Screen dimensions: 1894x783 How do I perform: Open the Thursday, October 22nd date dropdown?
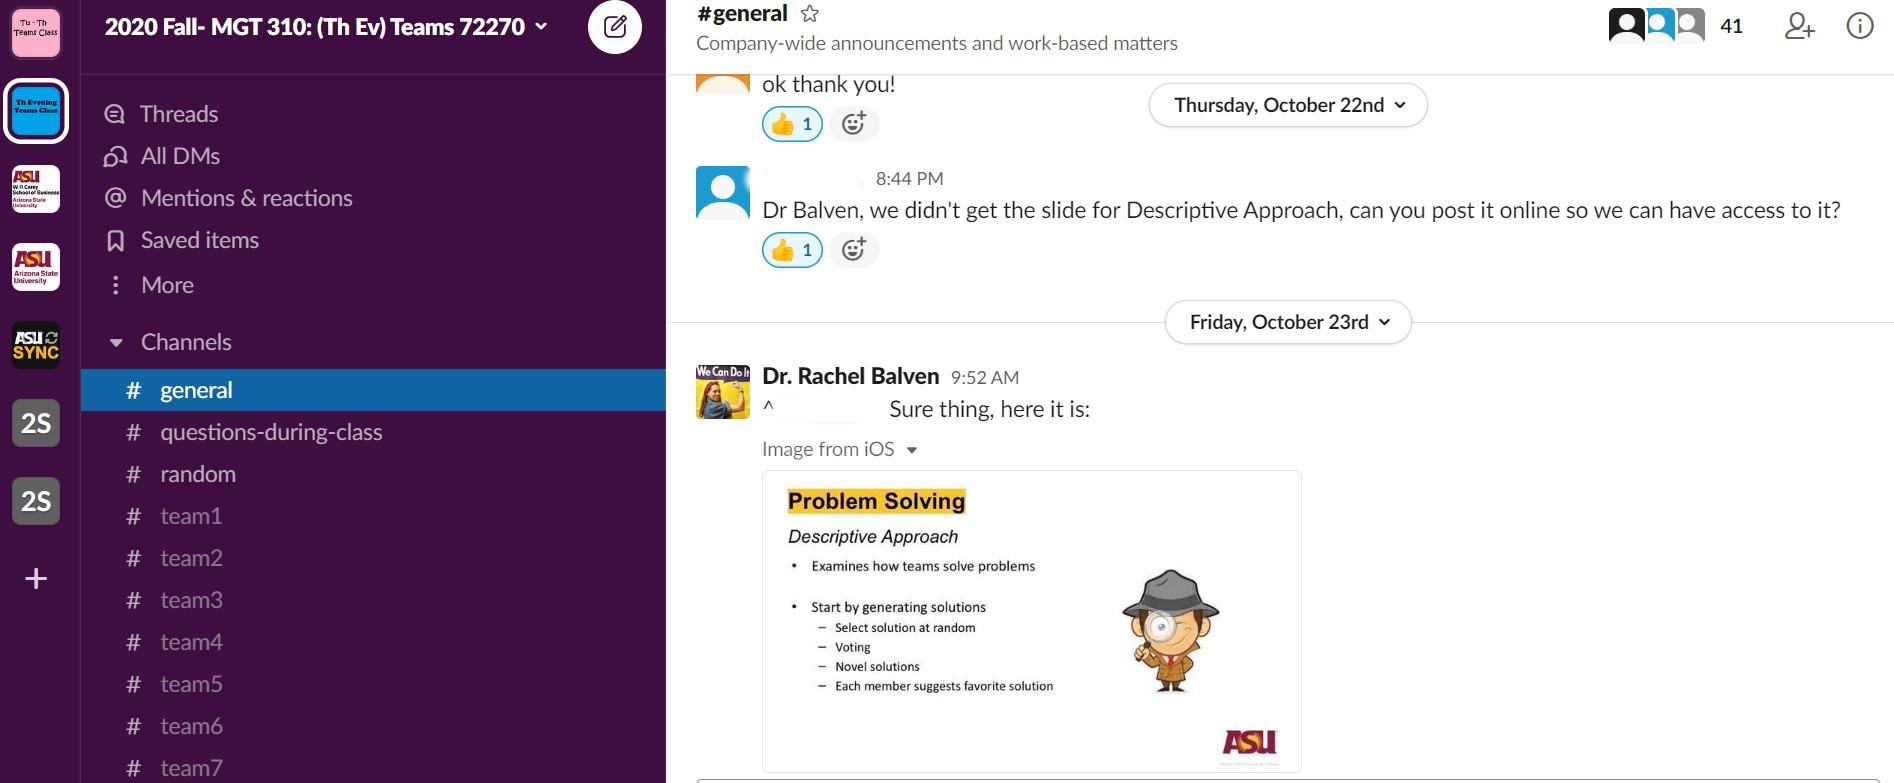[1288, 105]
